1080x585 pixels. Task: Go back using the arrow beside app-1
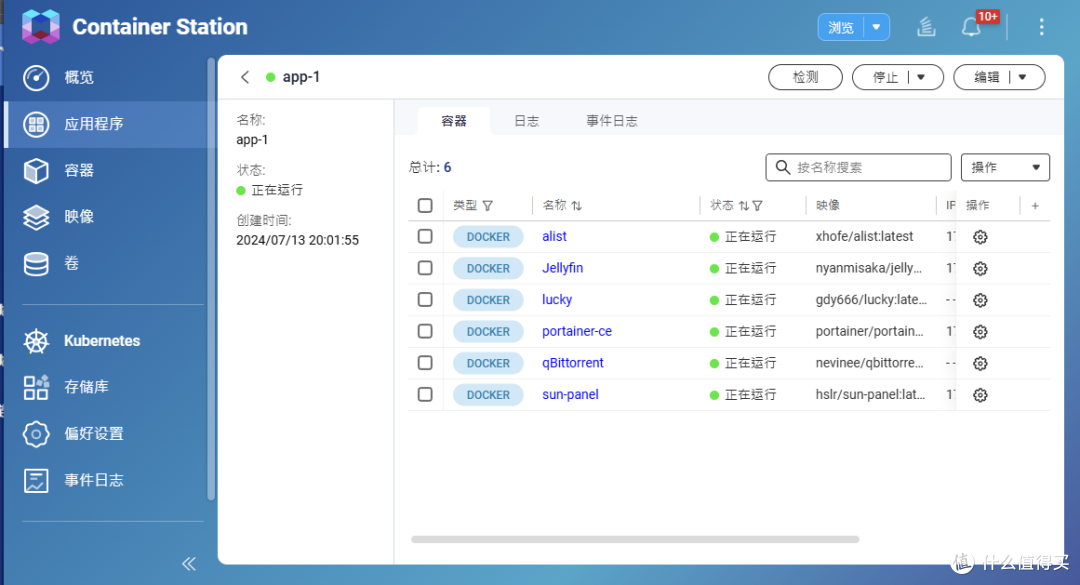click(x=245, y=77)
